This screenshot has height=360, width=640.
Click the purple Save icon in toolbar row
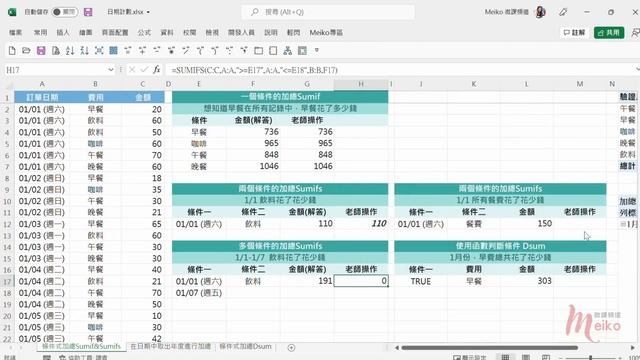(41, 51)
